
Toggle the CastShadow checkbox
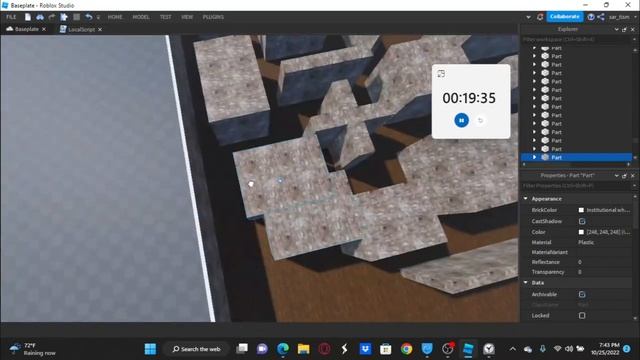point(582,221)
